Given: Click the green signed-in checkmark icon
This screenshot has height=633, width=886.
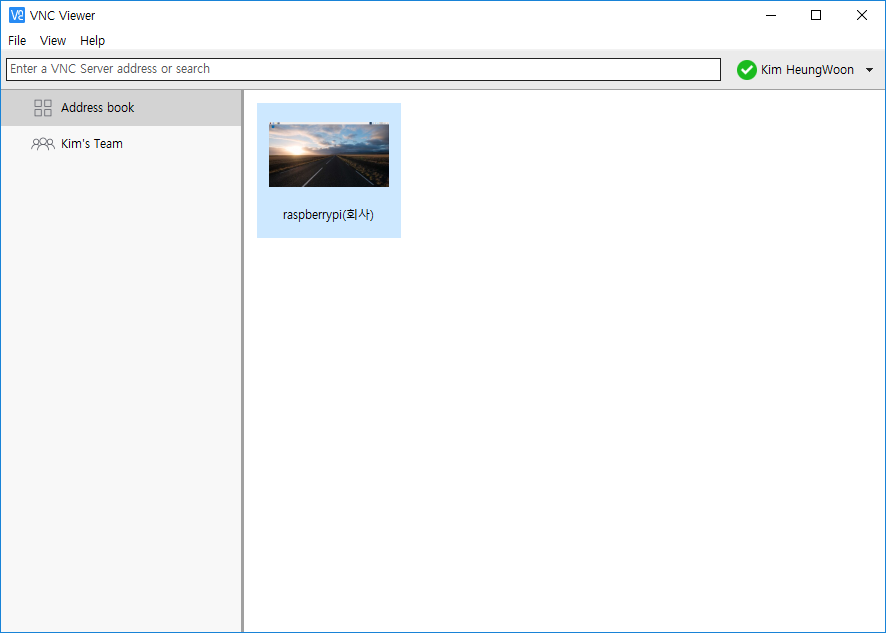Looking at the screenshot, I should point(746,70).
